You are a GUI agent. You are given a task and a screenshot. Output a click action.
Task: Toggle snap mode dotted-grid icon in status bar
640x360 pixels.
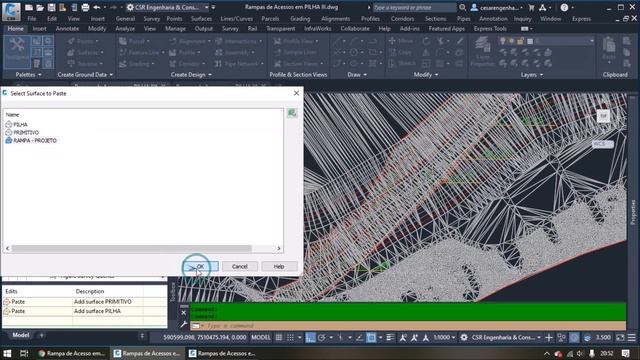tap(290, 338)
